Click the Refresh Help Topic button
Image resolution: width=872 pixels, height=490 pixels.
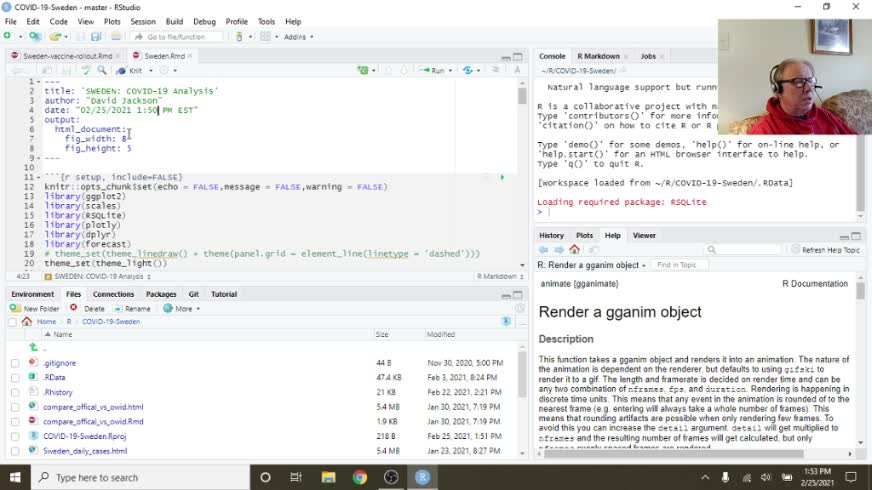point(826,250)
